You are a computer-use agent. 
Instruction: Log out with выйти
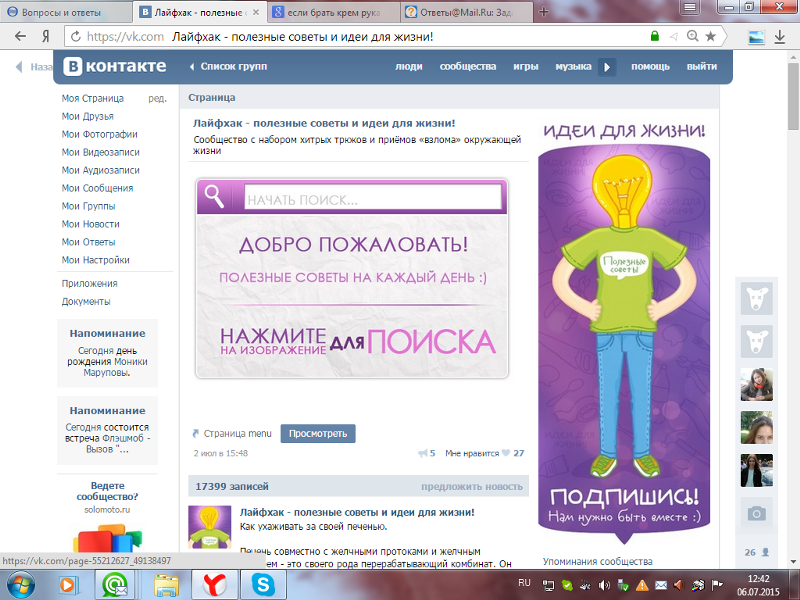pos(702,67)
